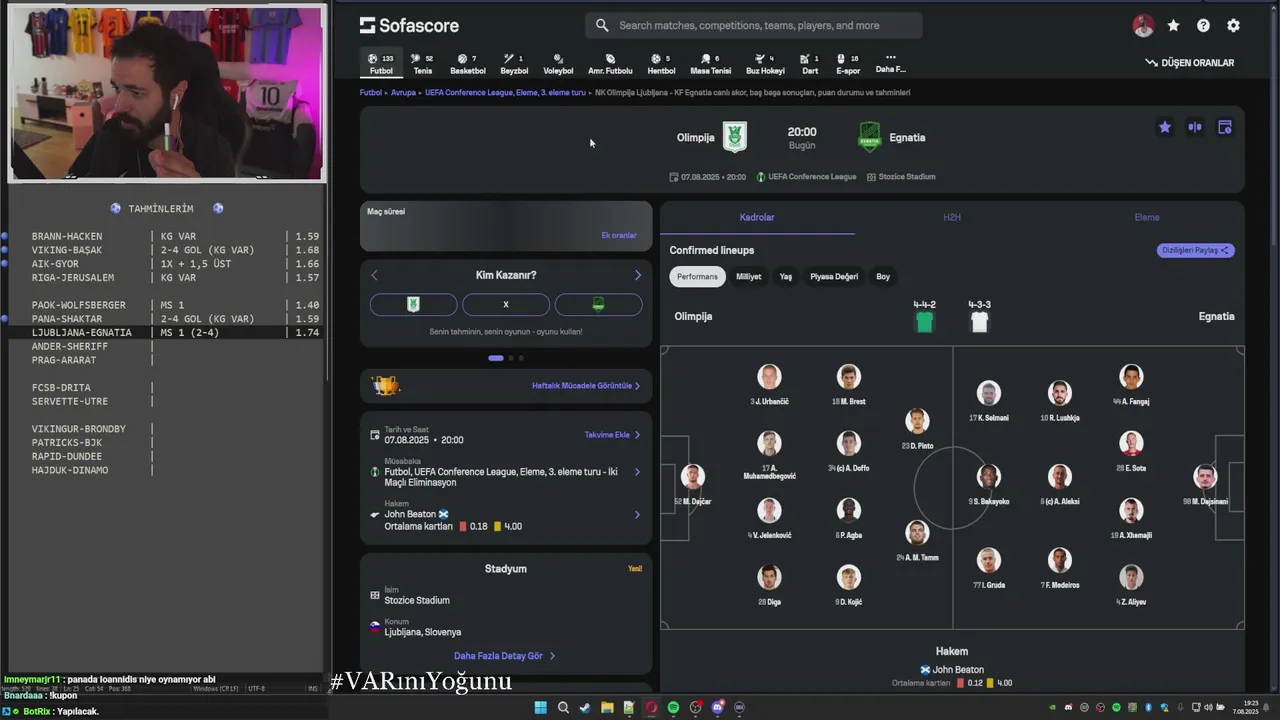Viewport: 1280px width, 720px height.
Task: Focus the search matches input field
Action: 754,26
